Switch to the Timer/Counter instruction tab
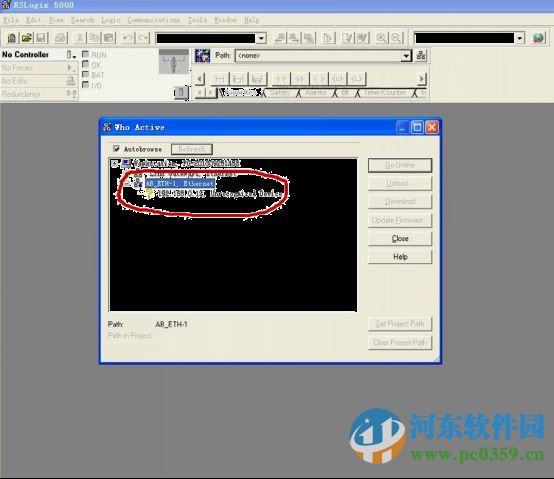Image resolution: width=554 pixels, height=479 pixels. (385, 93)
